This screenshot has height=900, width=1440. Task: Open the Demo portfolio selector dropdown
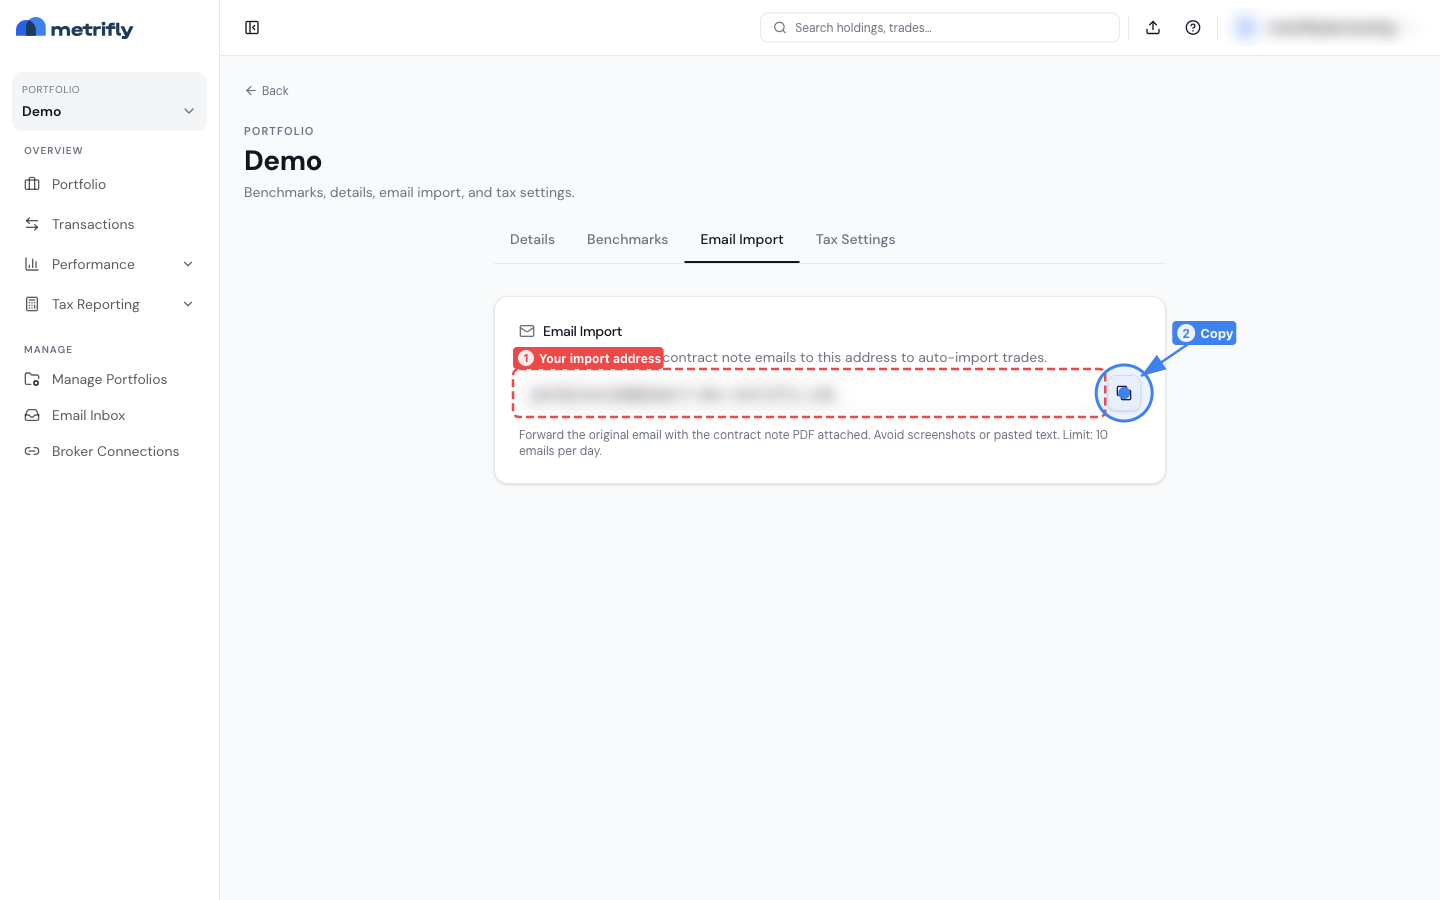pos(109,101)
